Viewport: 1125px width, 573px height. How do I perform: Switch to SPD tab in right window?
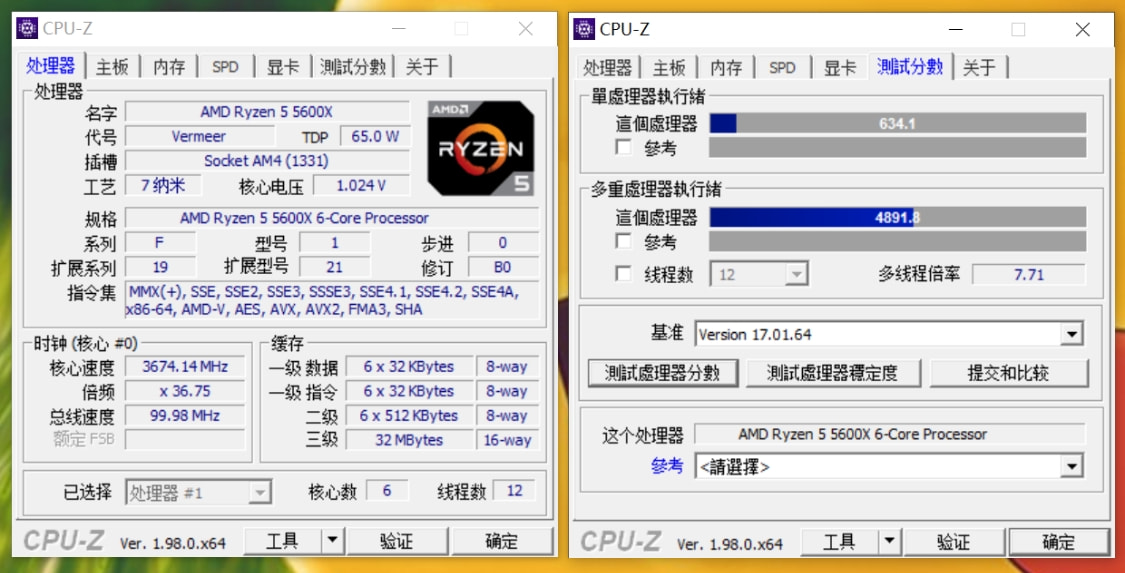click(782, 67)
